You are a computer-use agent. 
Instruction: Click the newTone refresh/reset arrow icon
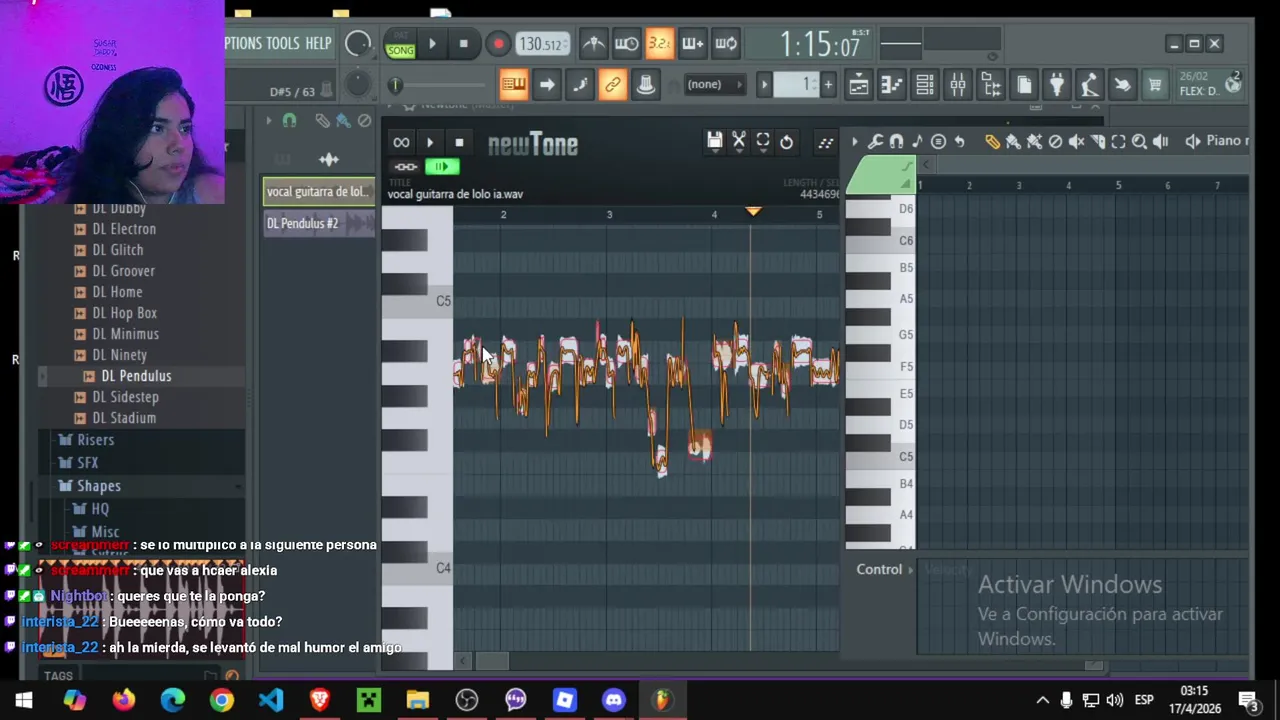787,142
